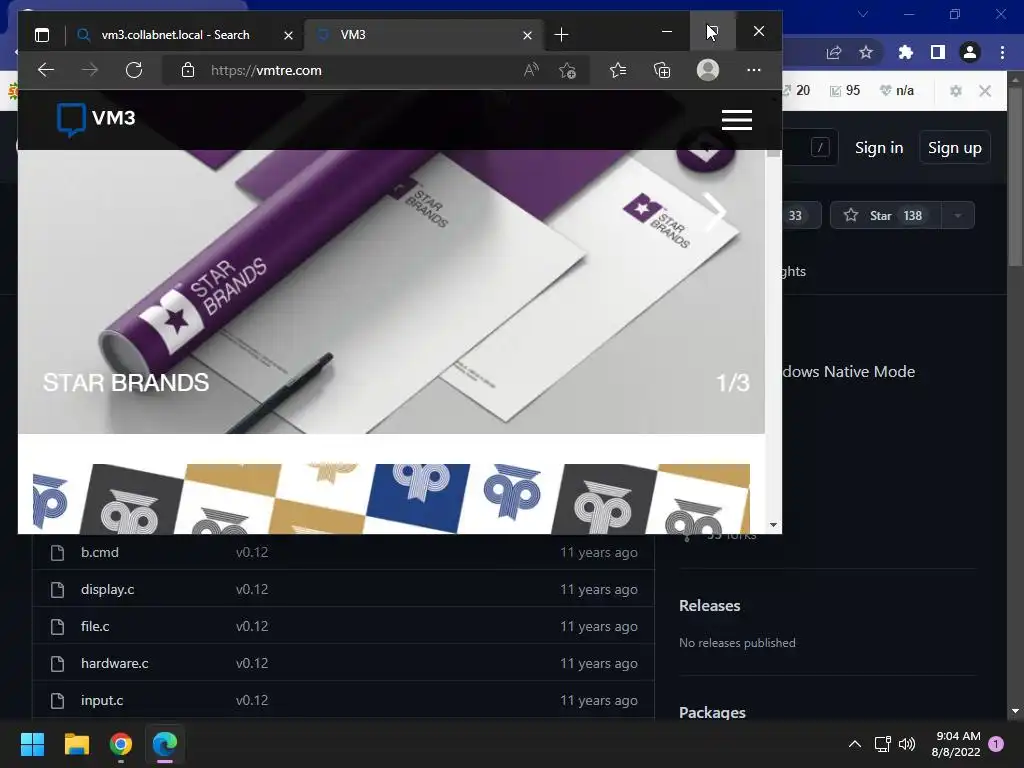This screenshot has height=768, width=1024.
Task: Open display.c file
Action: (x=108, y=589)
